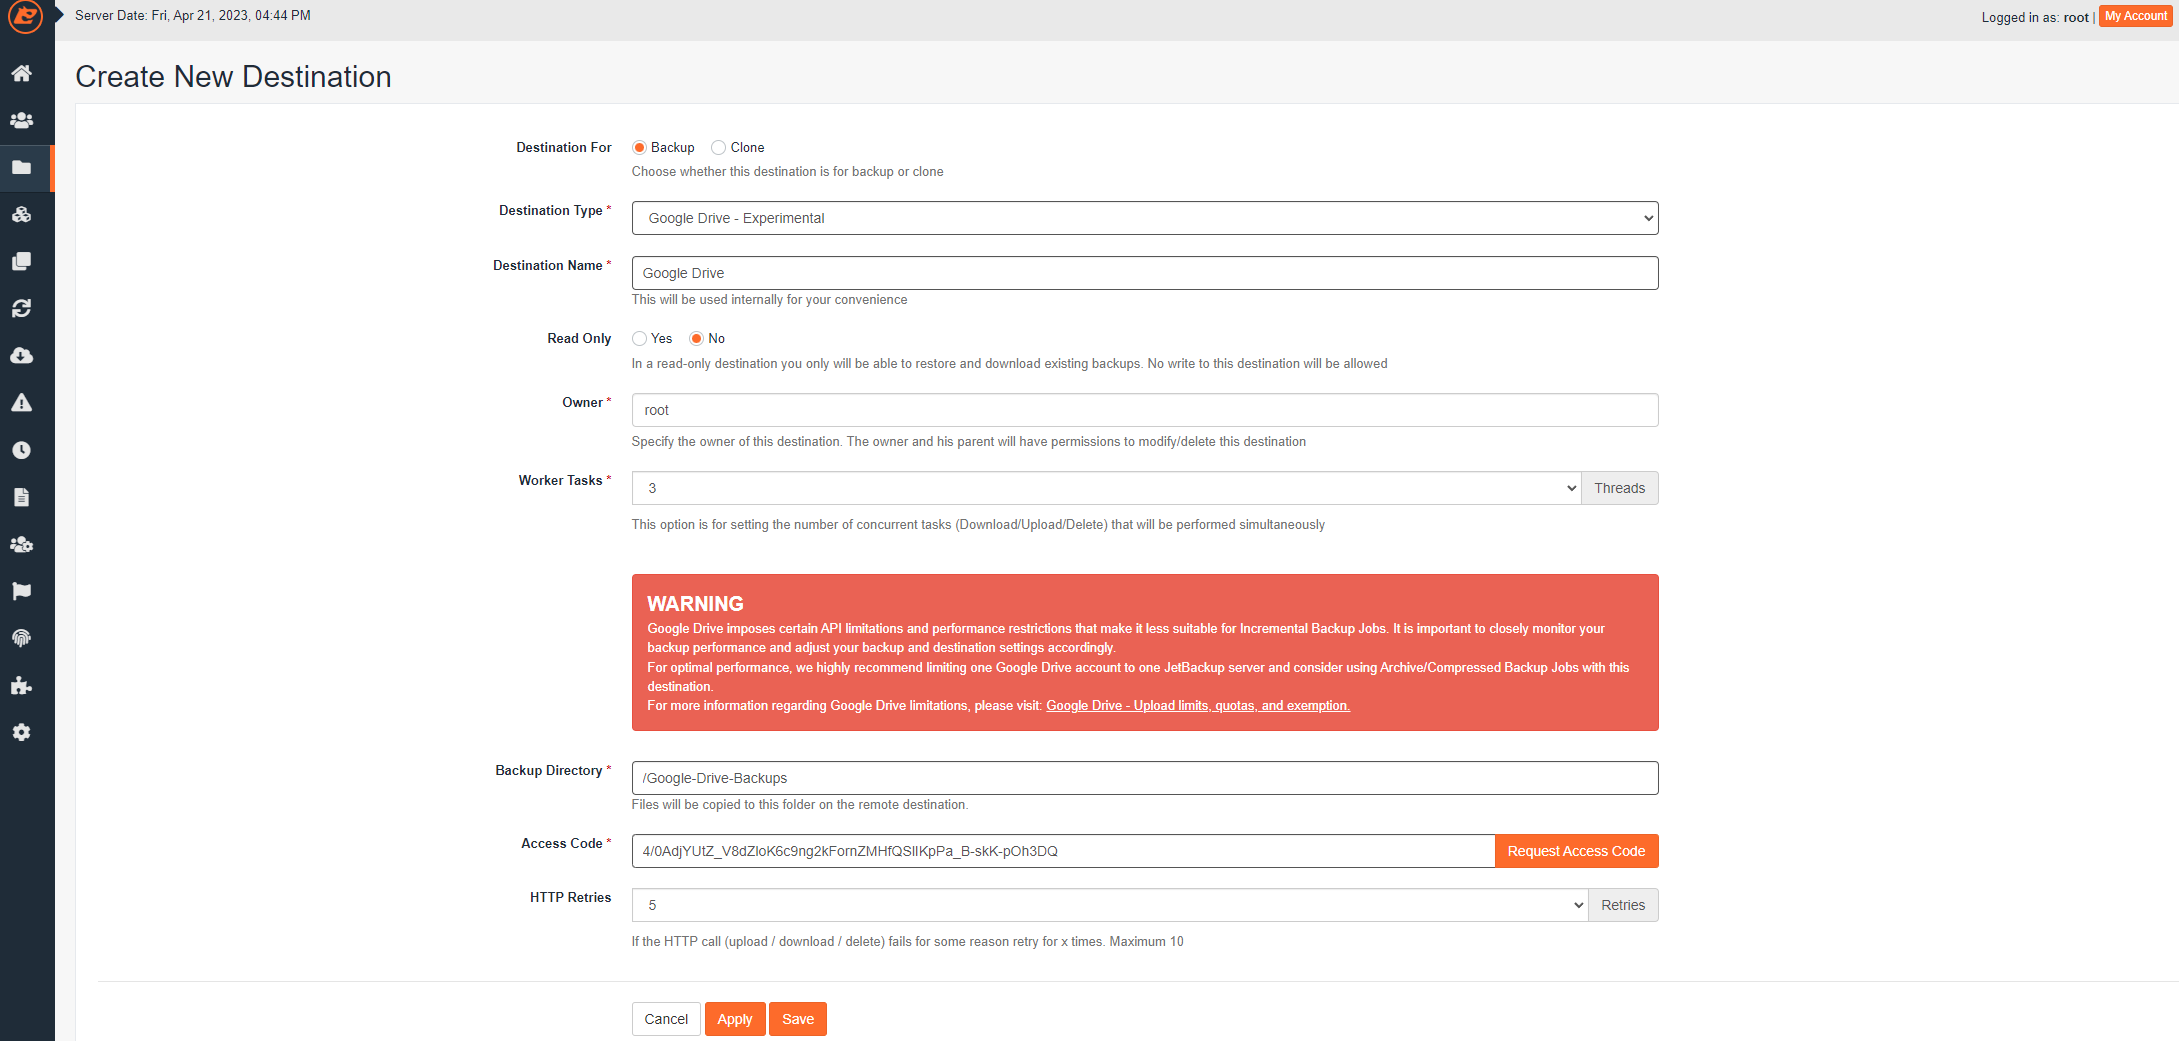Viewport: 2179px width, 1041px height.
Task: Open the document logs sidebar icon
Action: (22, 497)
